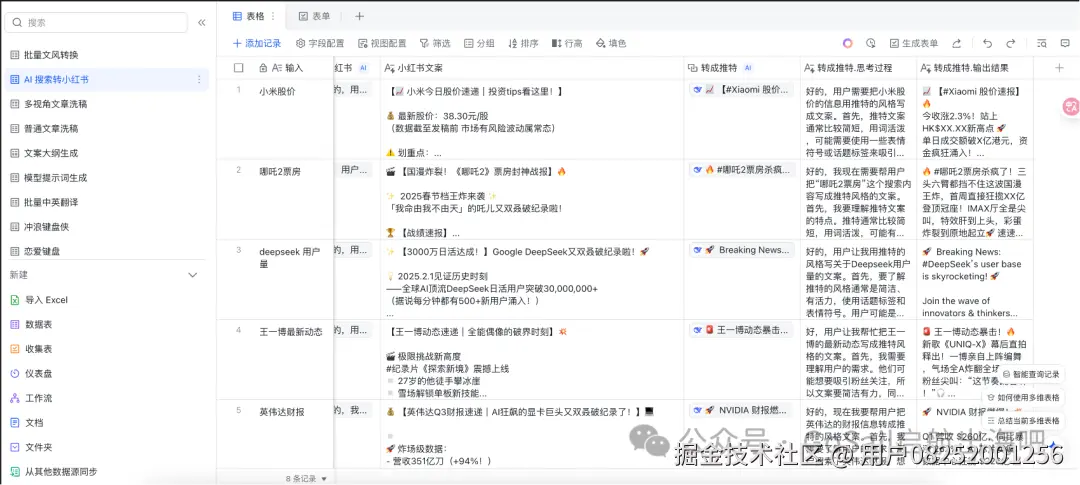Click the 如何使用多维表格 suggestion

coord(1023,398)
